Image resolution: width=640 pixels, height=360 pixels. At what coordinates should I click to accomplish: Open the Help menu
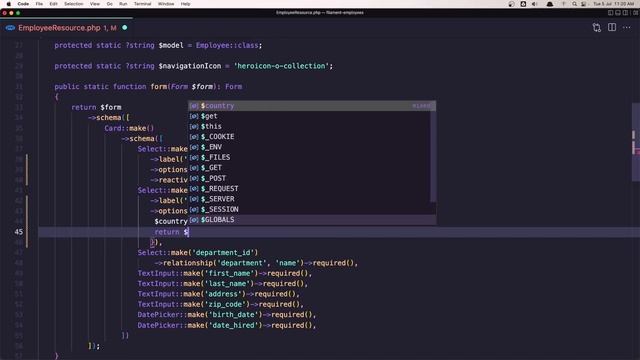[185, 4]
